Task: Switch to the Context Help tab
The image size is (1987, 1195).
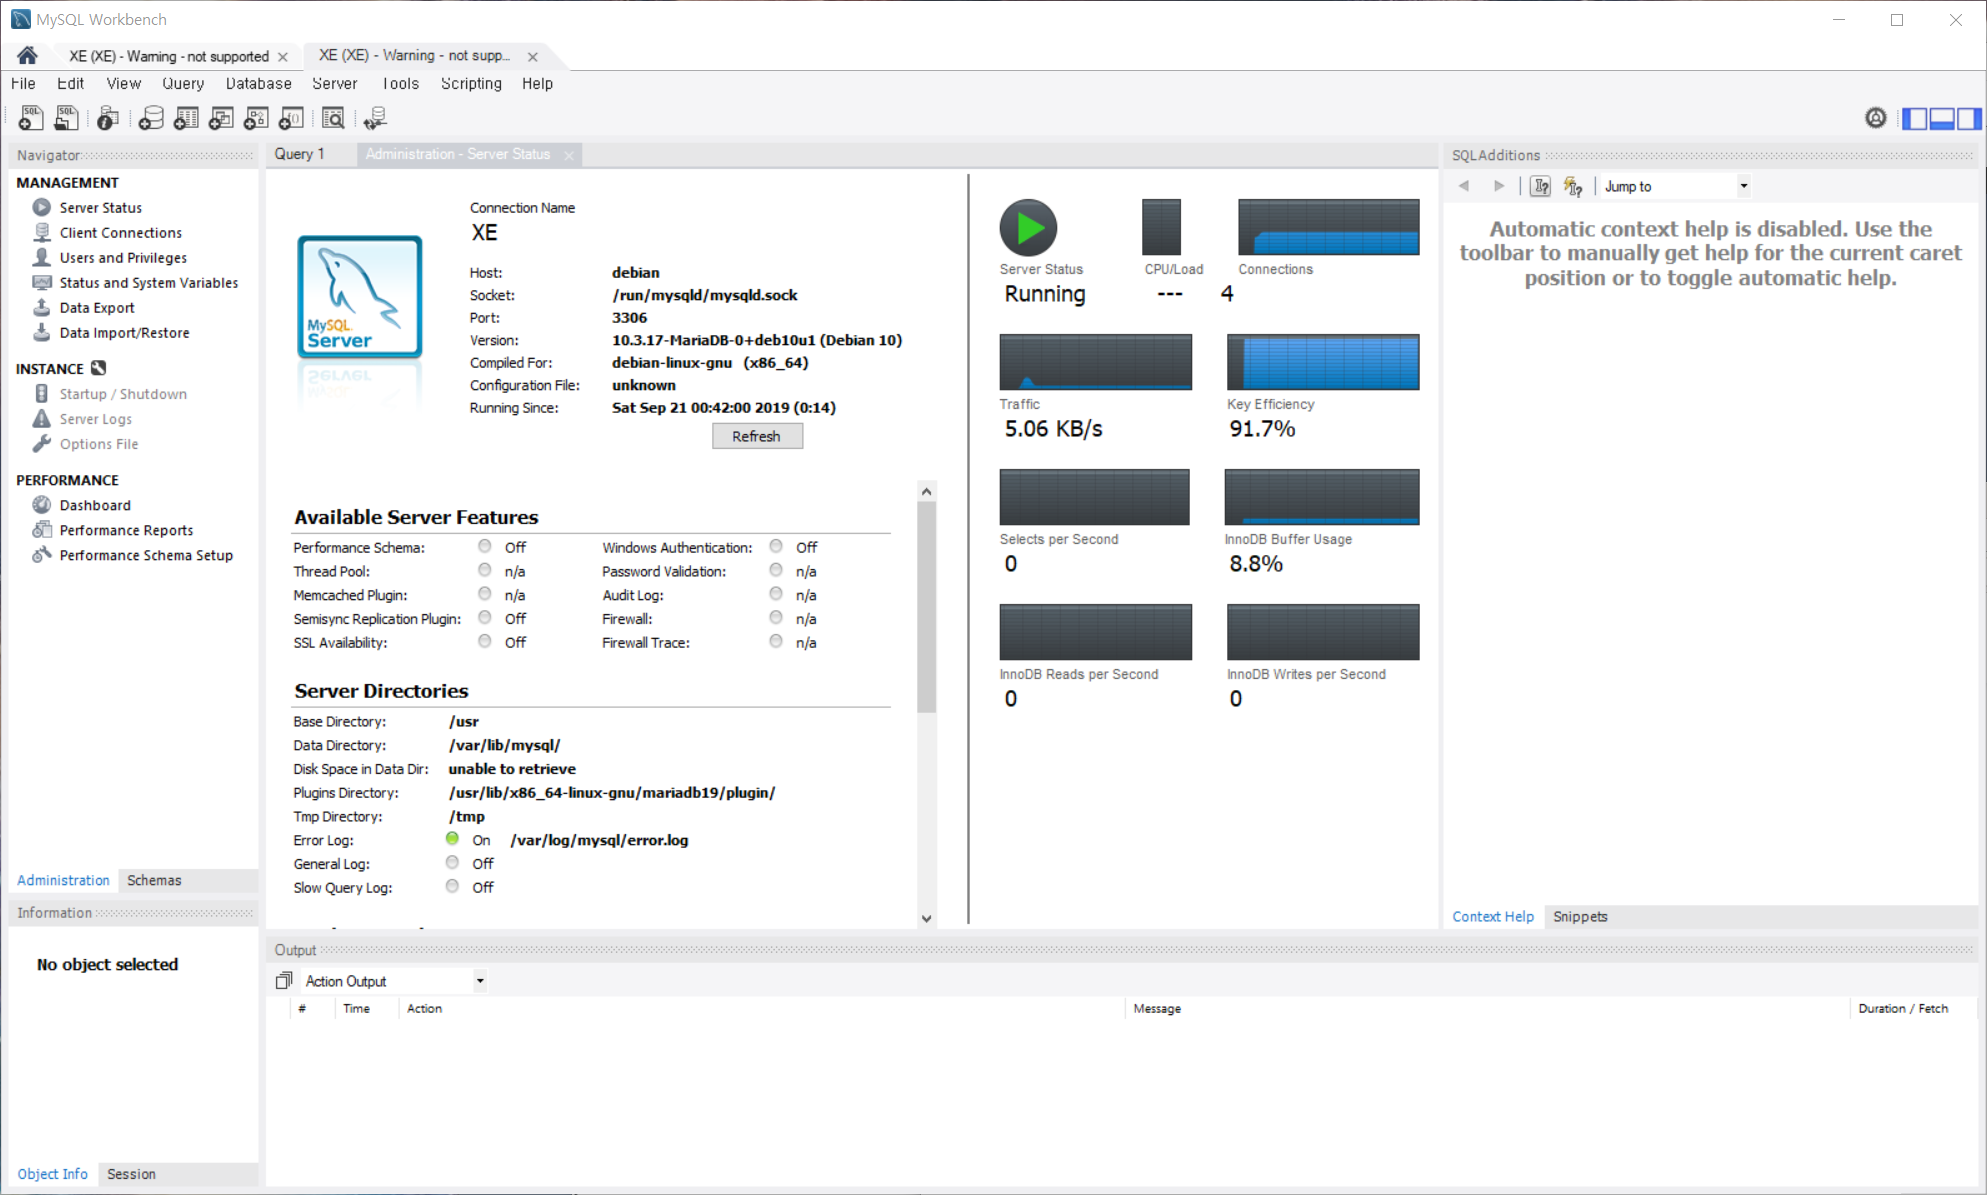Action: (1492, 916)
